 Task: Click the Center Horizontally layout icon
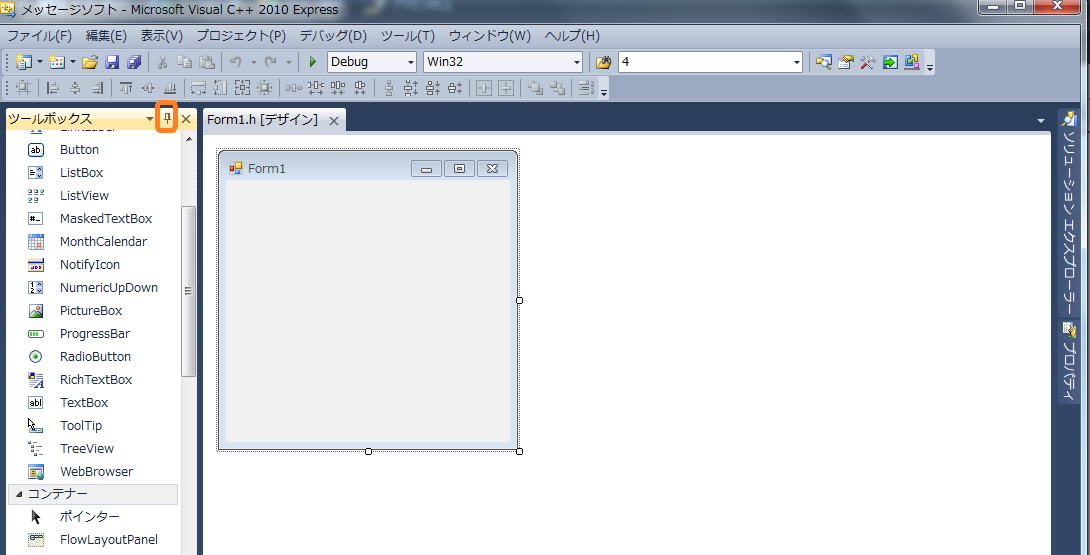(x=484, y=88)
